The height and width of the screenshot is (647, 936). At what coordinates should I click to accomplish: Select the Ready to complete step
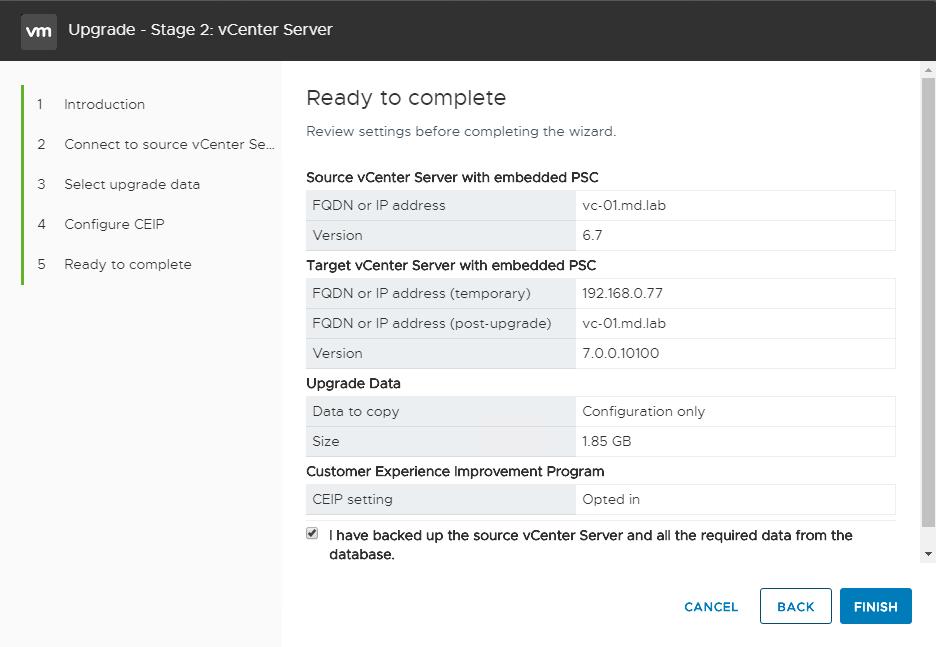(x=128, y=264)
